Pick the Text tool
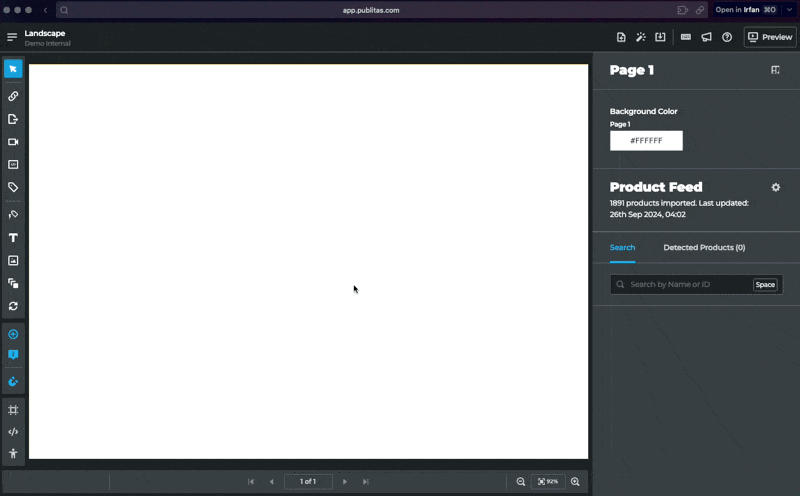The image size is (800, 496). (13, 238)
